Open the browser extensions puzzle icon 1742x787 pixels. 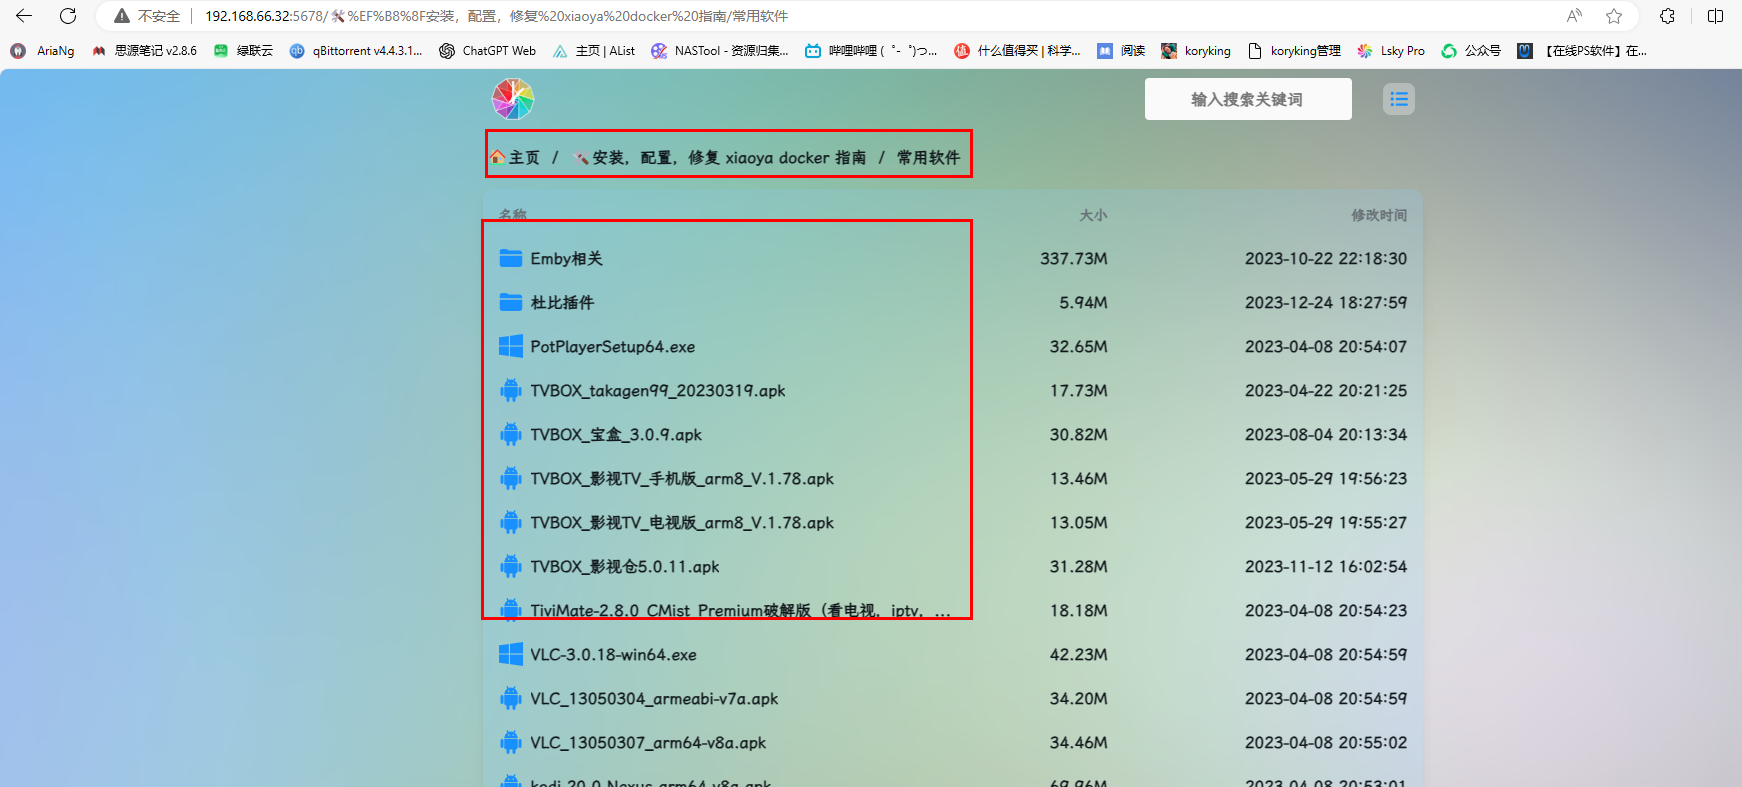click(x=1667, y=16)
